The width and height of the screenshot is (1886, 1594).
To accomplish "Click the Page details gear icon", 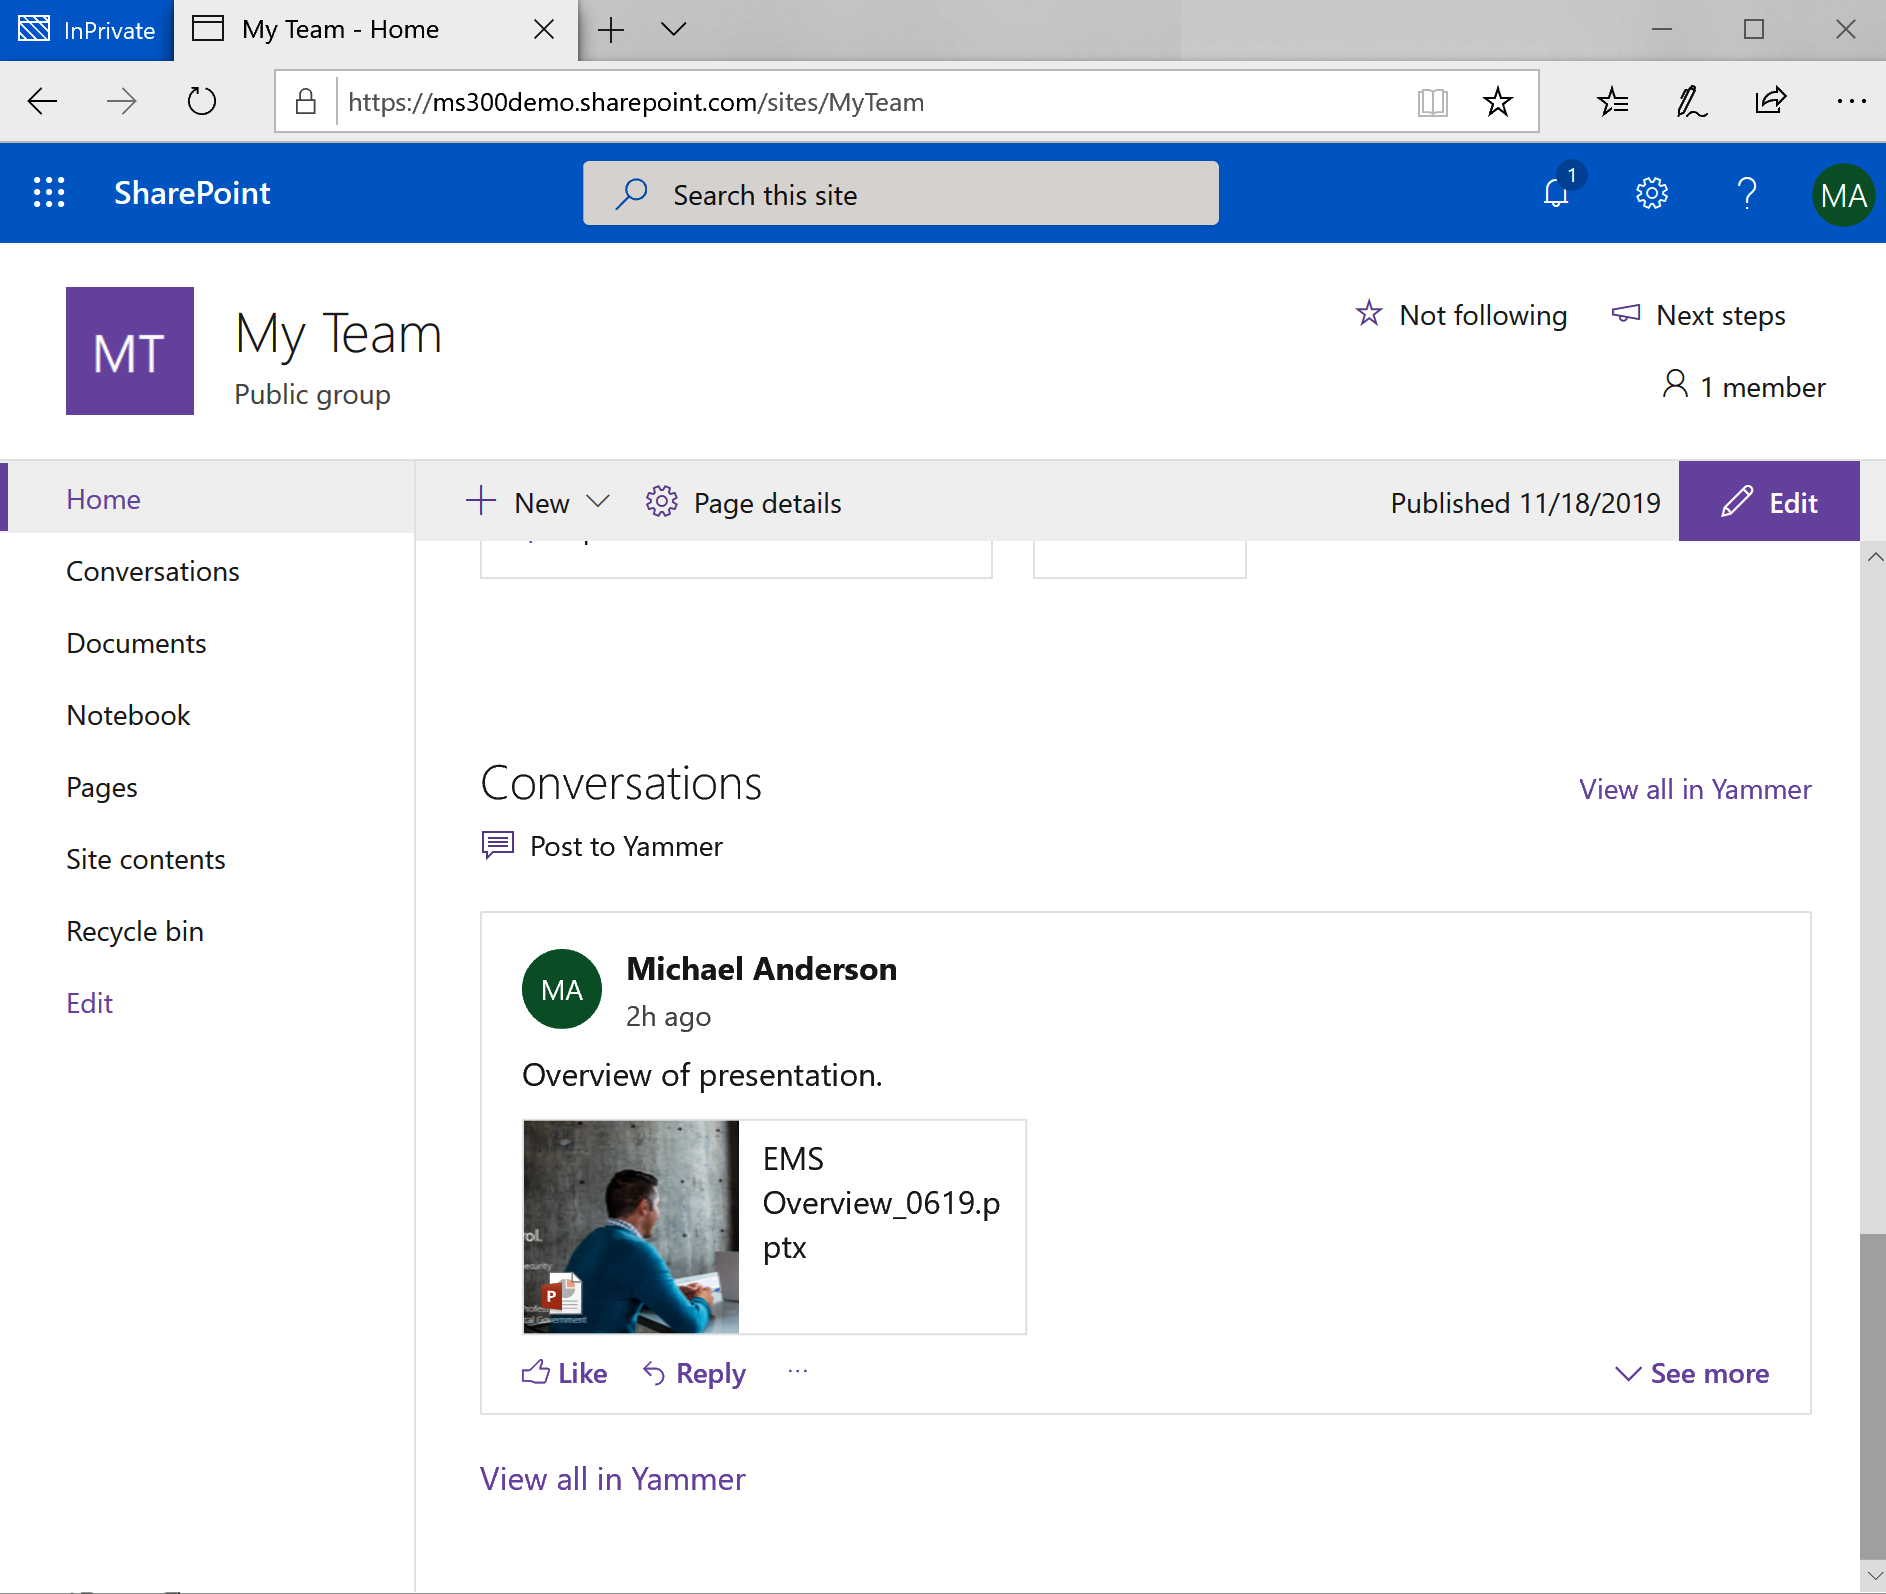I will (661, 501).
